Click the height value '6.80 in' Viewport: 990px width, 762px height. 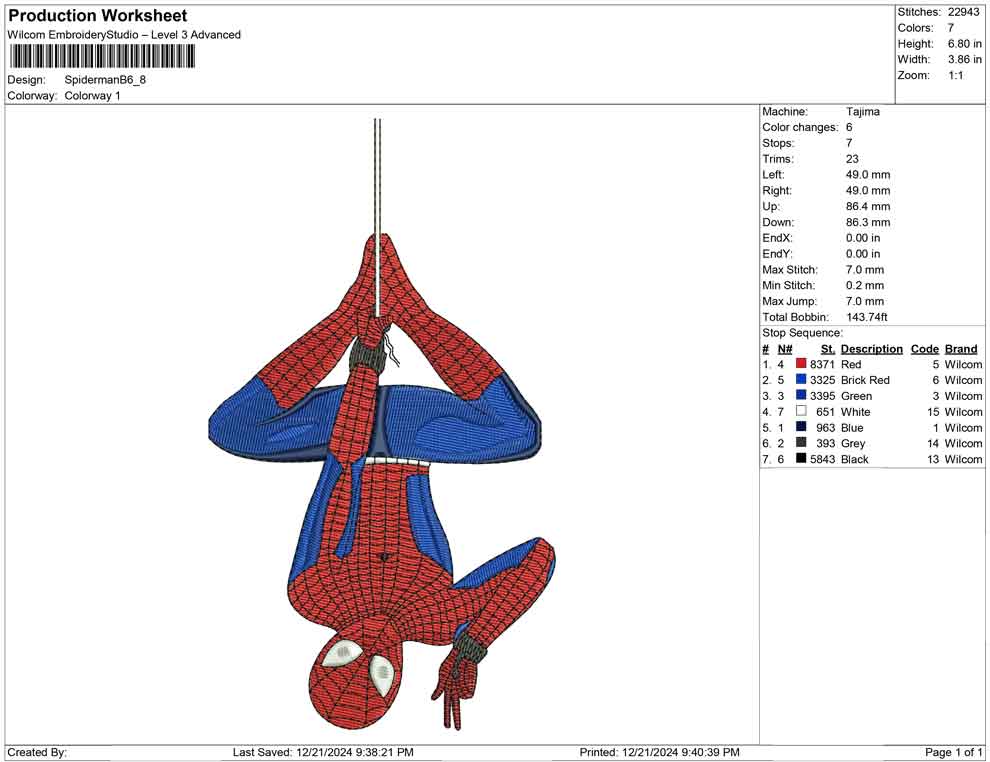click(x=965, y=44)
